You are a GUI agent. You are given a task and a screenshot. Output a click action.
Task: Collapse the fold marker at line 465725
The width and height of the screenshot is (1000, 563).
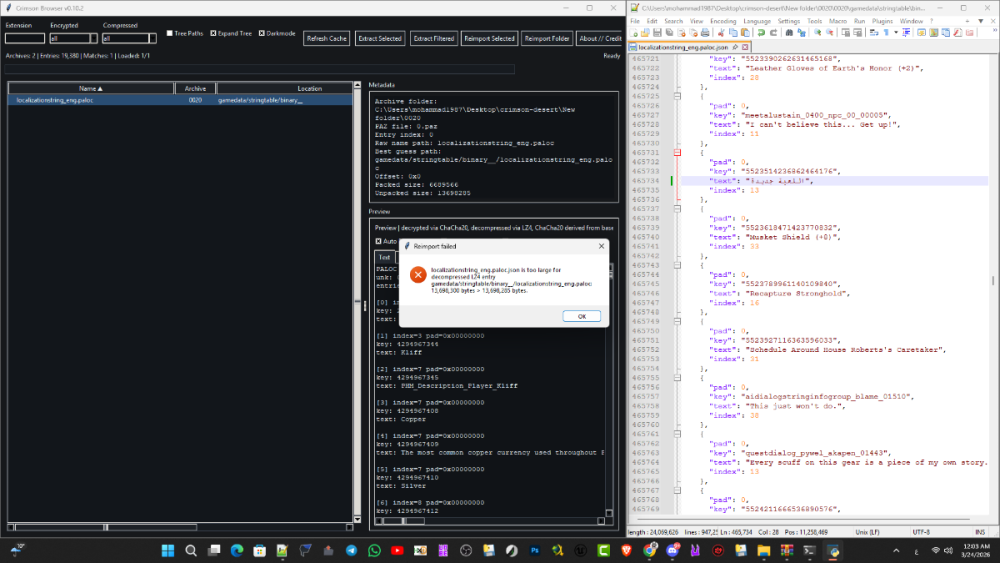click(x=677, y=96)
